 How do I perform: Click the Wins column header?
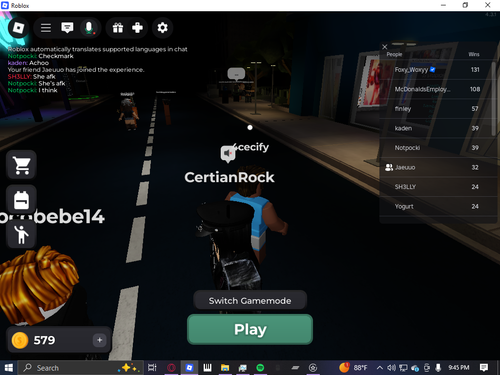474,54
